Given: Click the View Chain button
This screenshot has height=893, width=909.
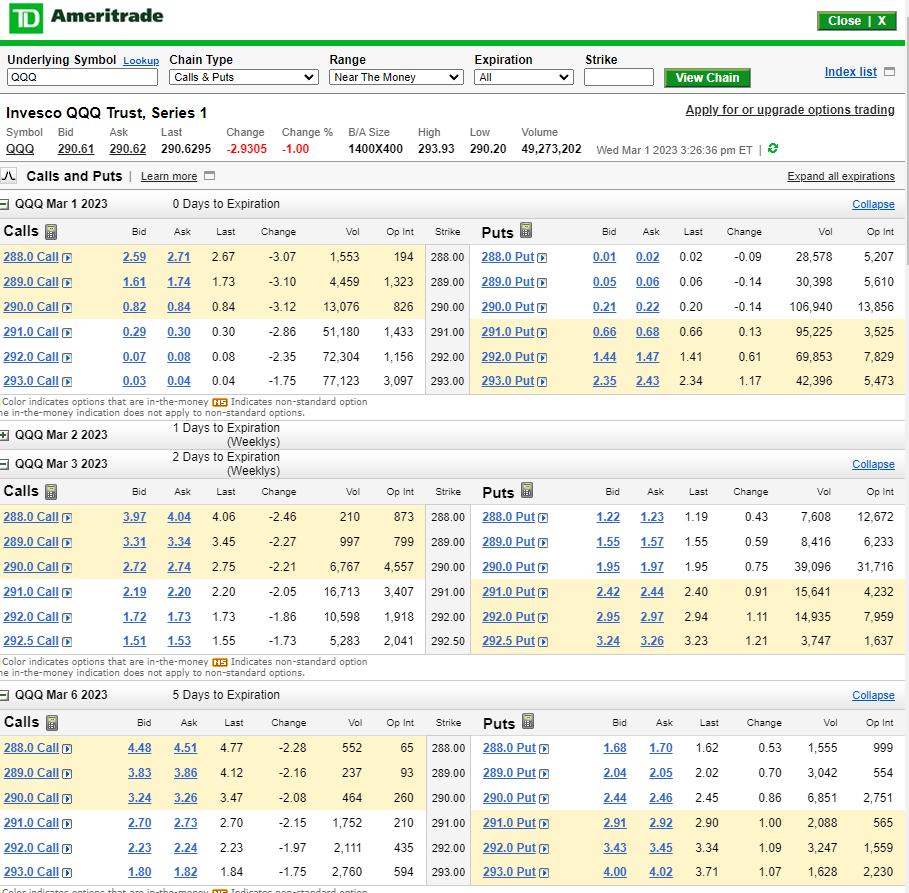Looking at the screenshot, I should [x=707, y=78].
